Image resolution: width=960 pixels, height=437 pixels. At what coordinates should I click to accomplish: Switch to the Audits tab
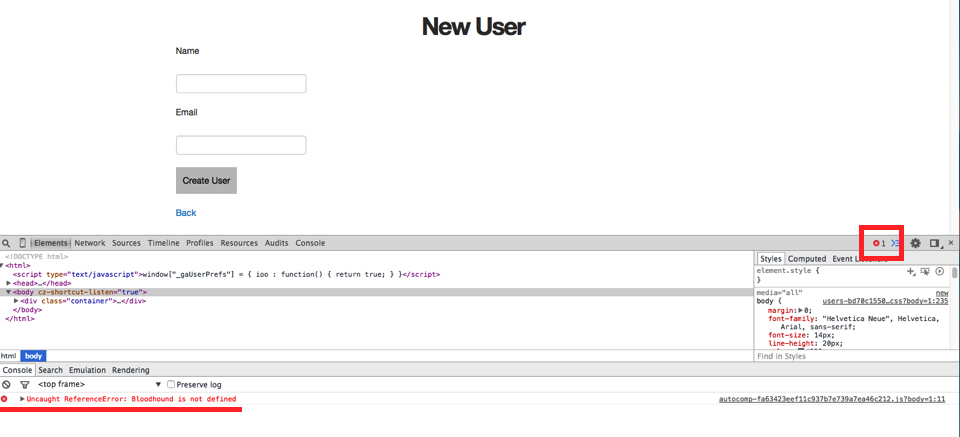[277, 243]
